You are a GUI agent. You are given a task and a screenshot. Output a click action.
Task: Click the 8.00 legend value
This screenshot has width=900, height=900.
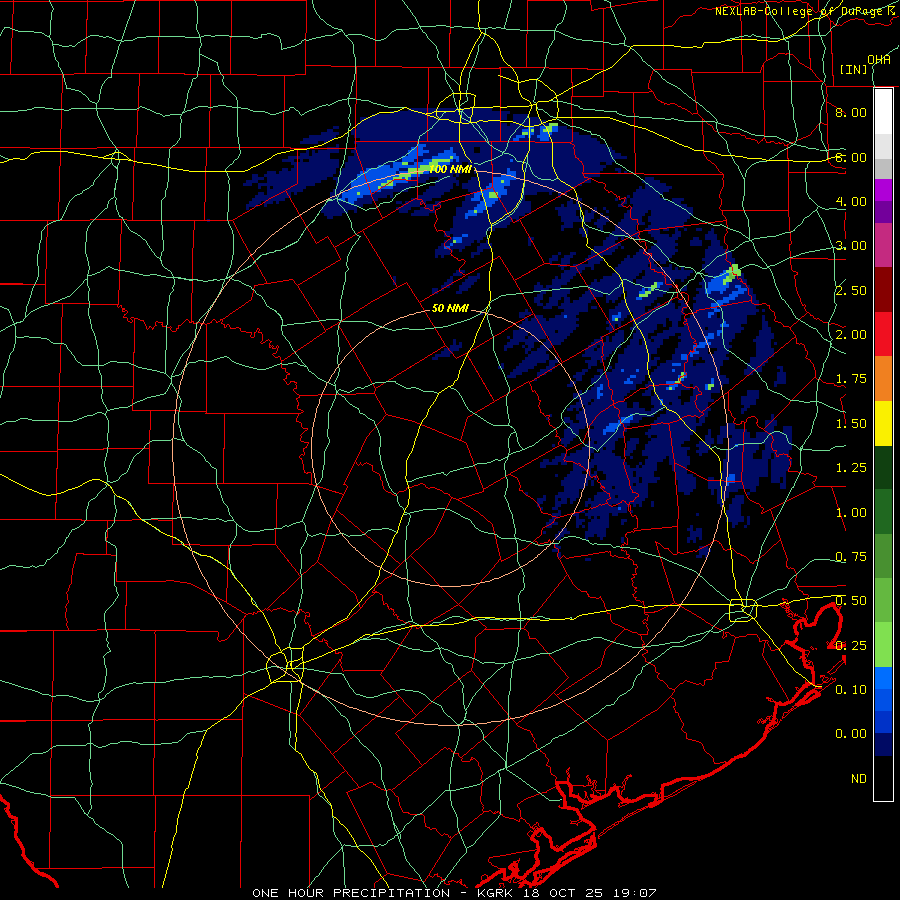pyautogui.click(x=851, y=112)
